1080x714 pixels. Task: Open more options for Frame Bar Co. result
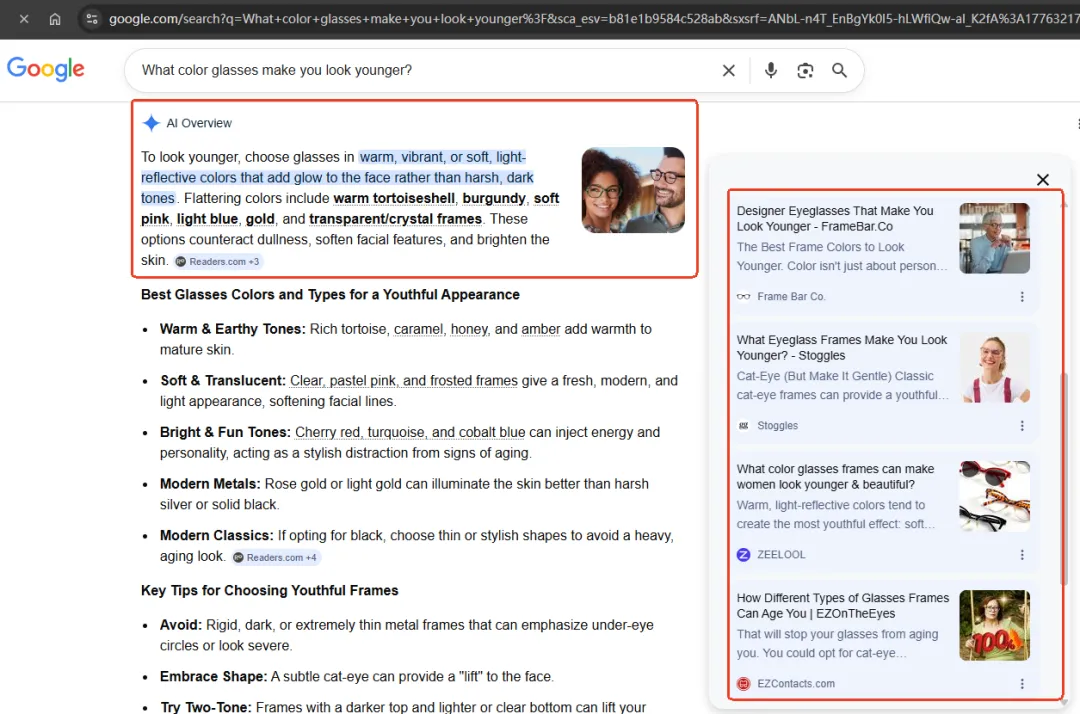(x=1022, y=297)
